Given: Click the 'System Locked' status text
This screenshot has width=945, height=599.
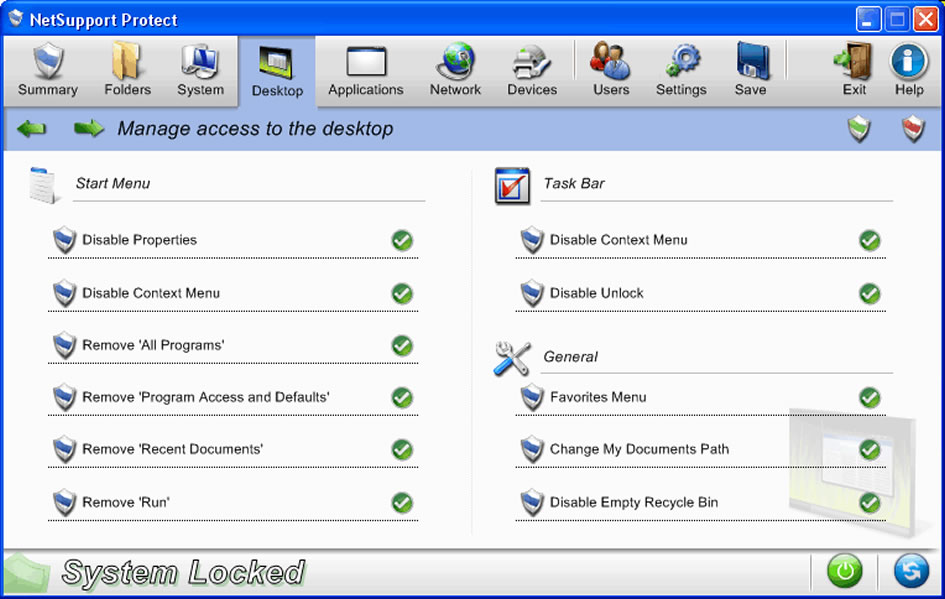Looking at the screenshot, I should coord(184,572).
